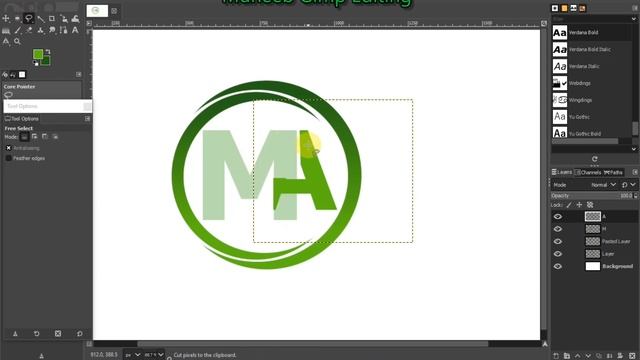Swap foreground and background colors
Image resolution: width=640 pixels, height=360 pixels.
tap(48, 52)
